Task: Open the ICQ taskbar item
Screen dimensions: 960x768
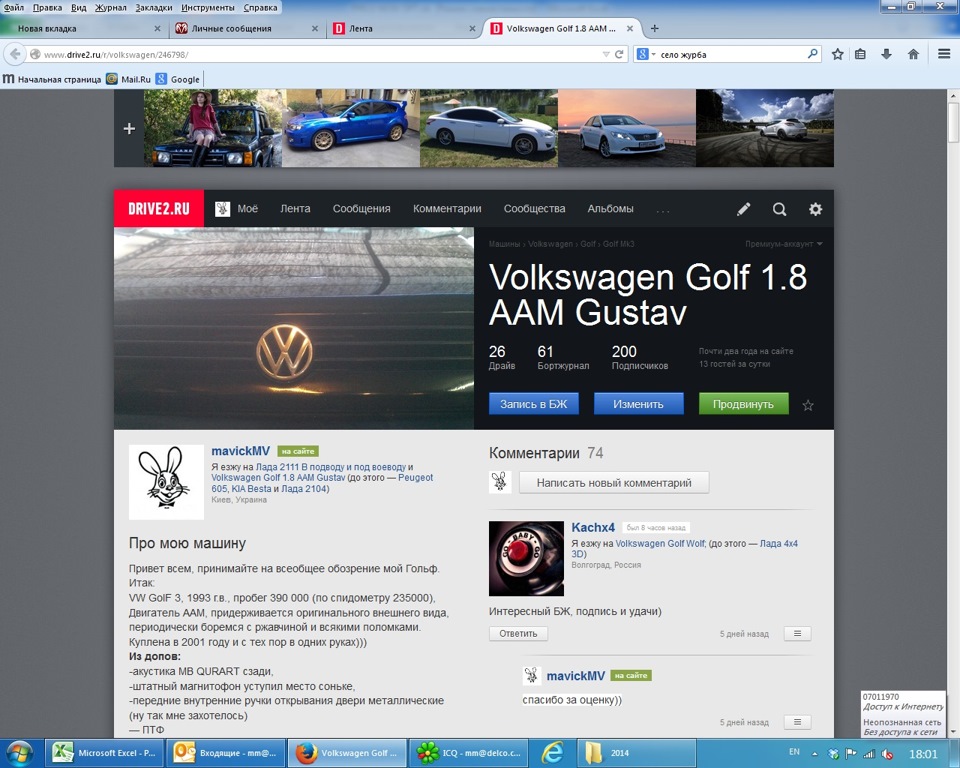Action: 468,753
